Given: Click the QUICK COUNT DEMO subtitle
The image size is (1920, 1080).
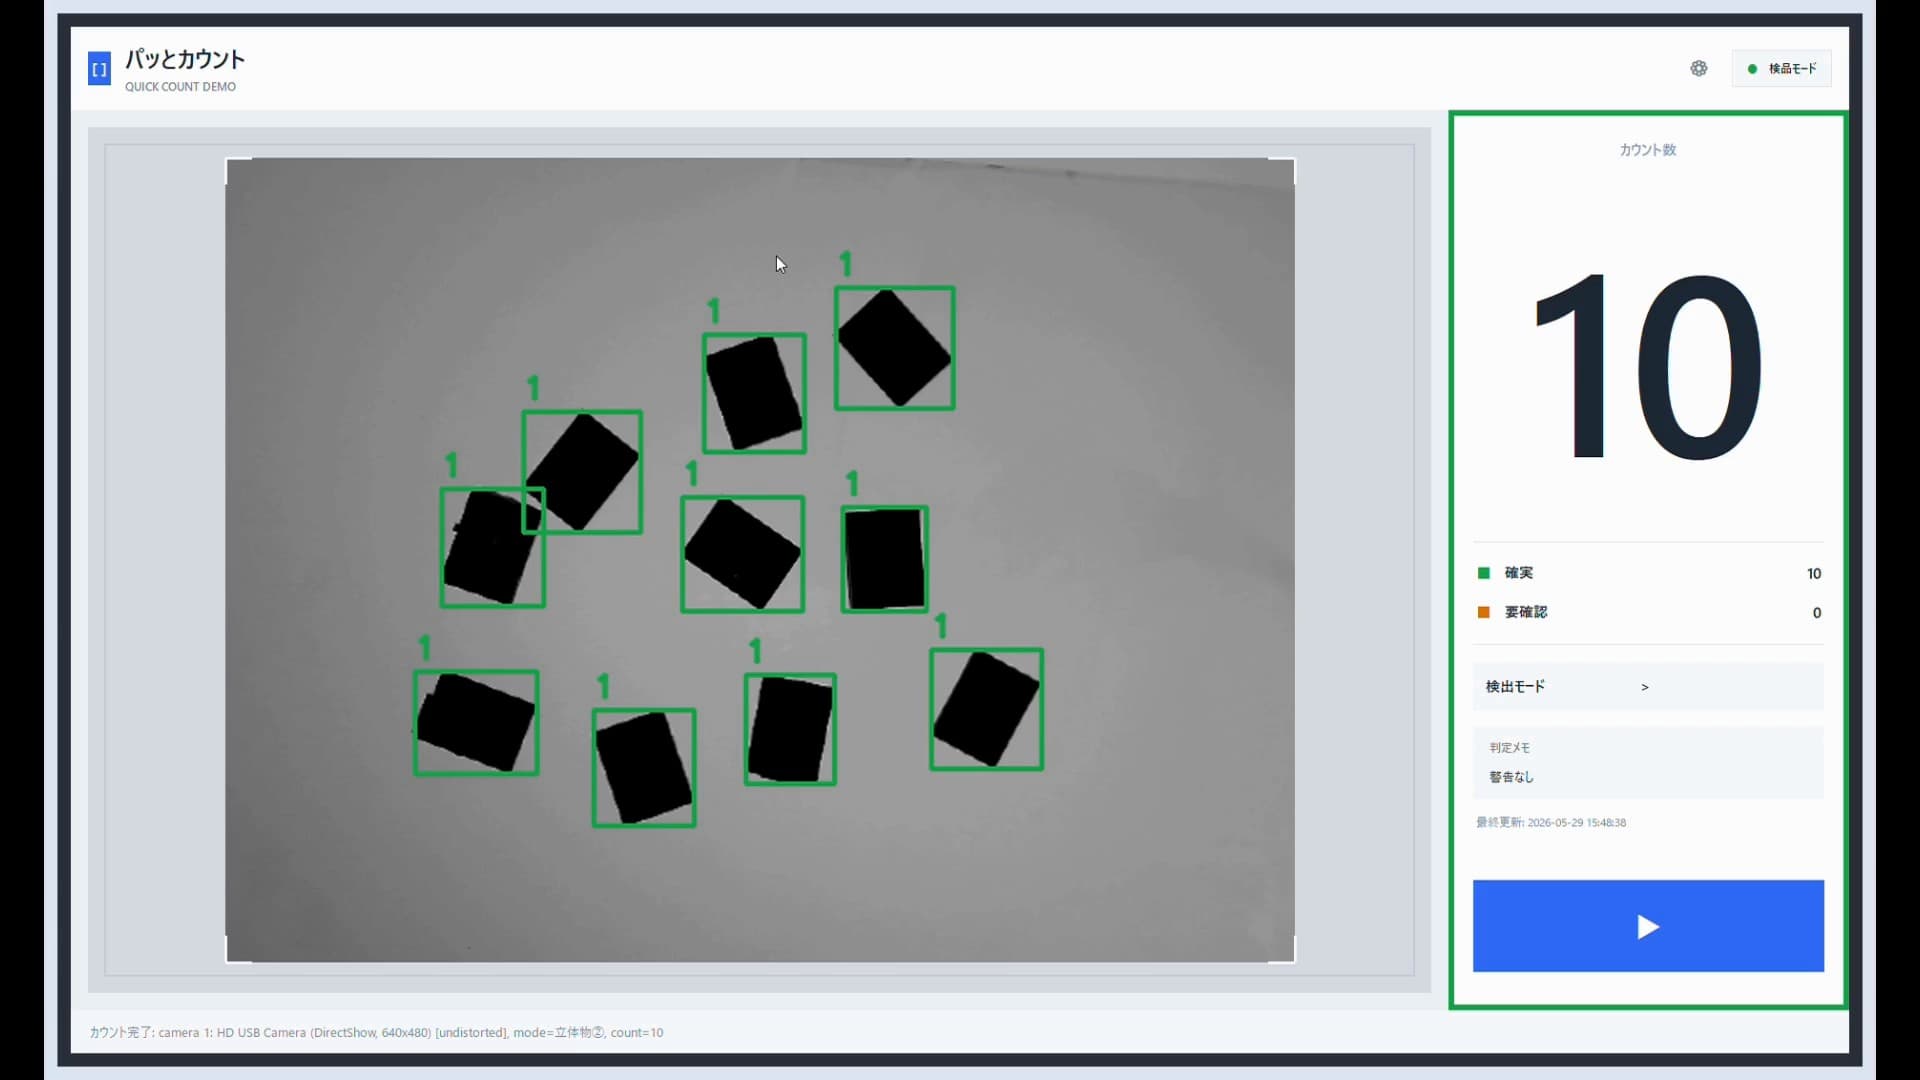Looking at the screenshot, I should tap(180, 87).
